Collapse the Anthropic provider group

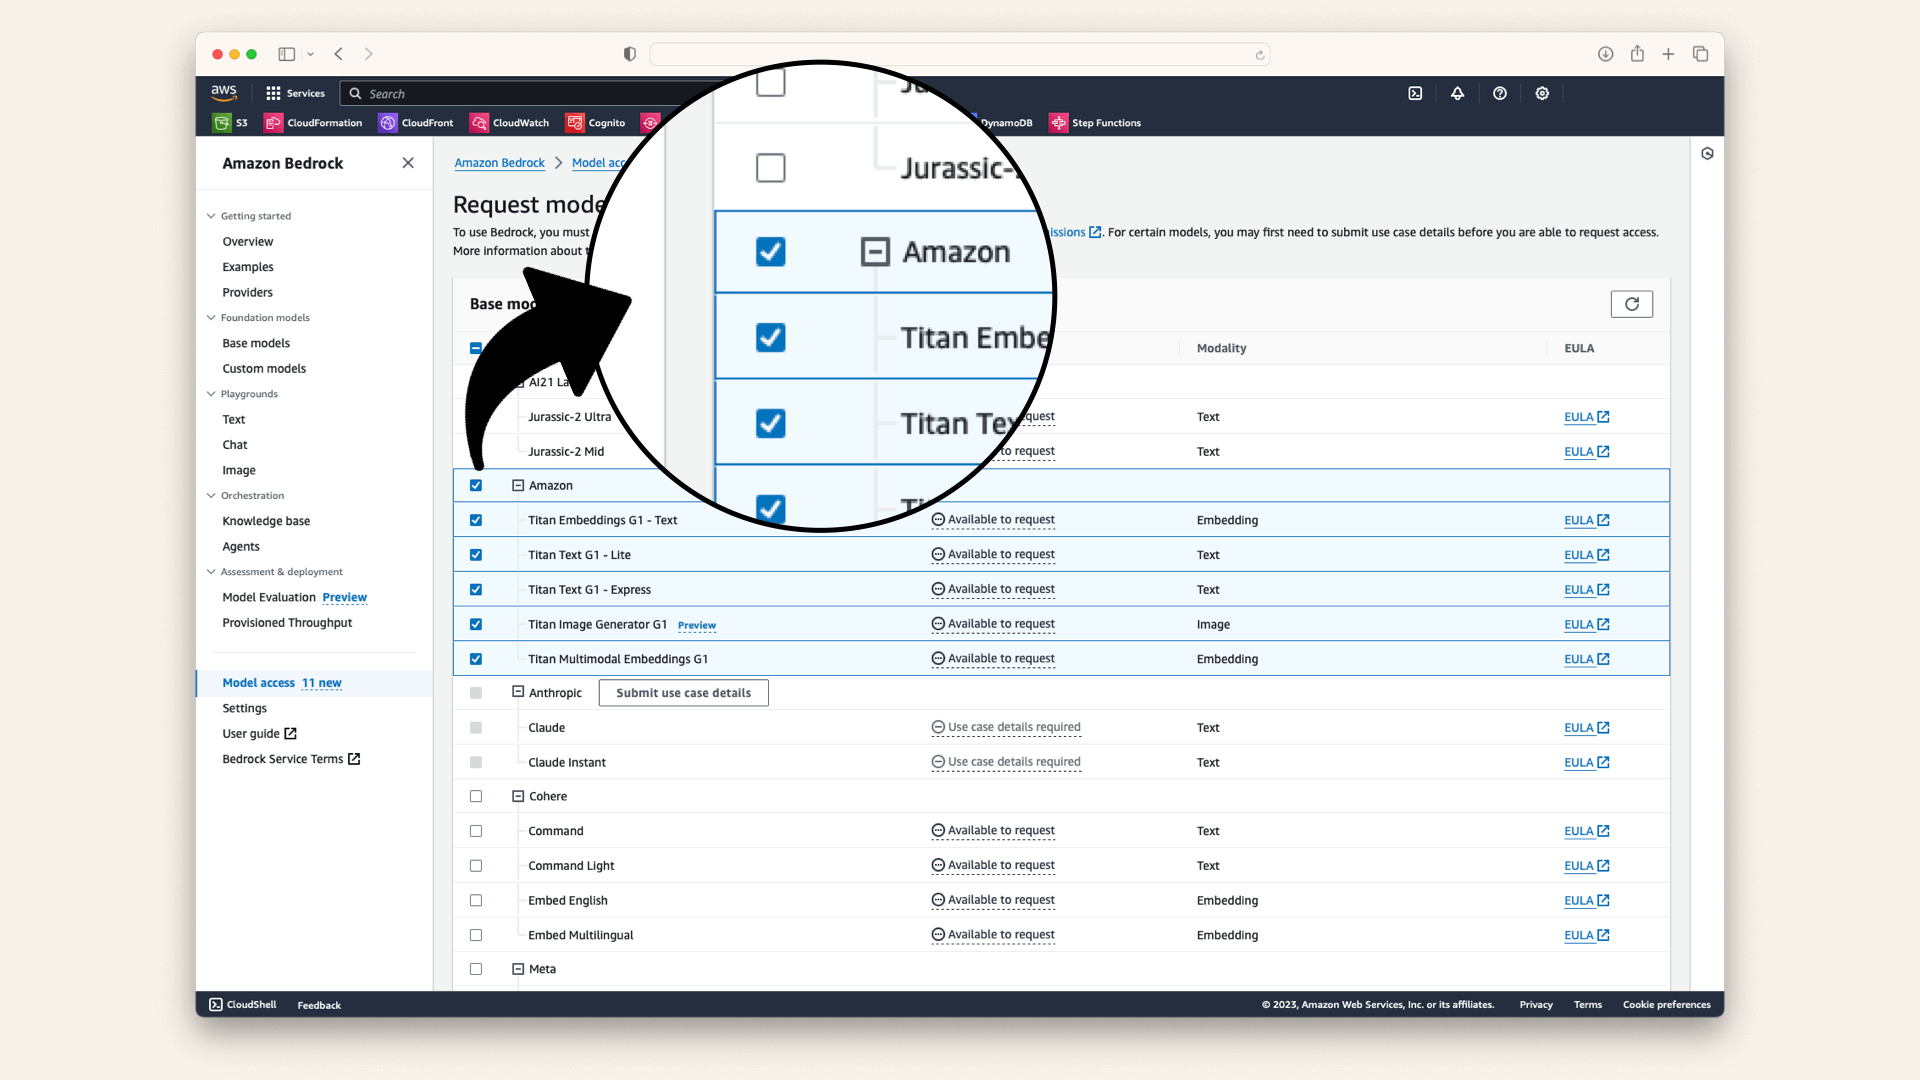[x=518, y=692]
